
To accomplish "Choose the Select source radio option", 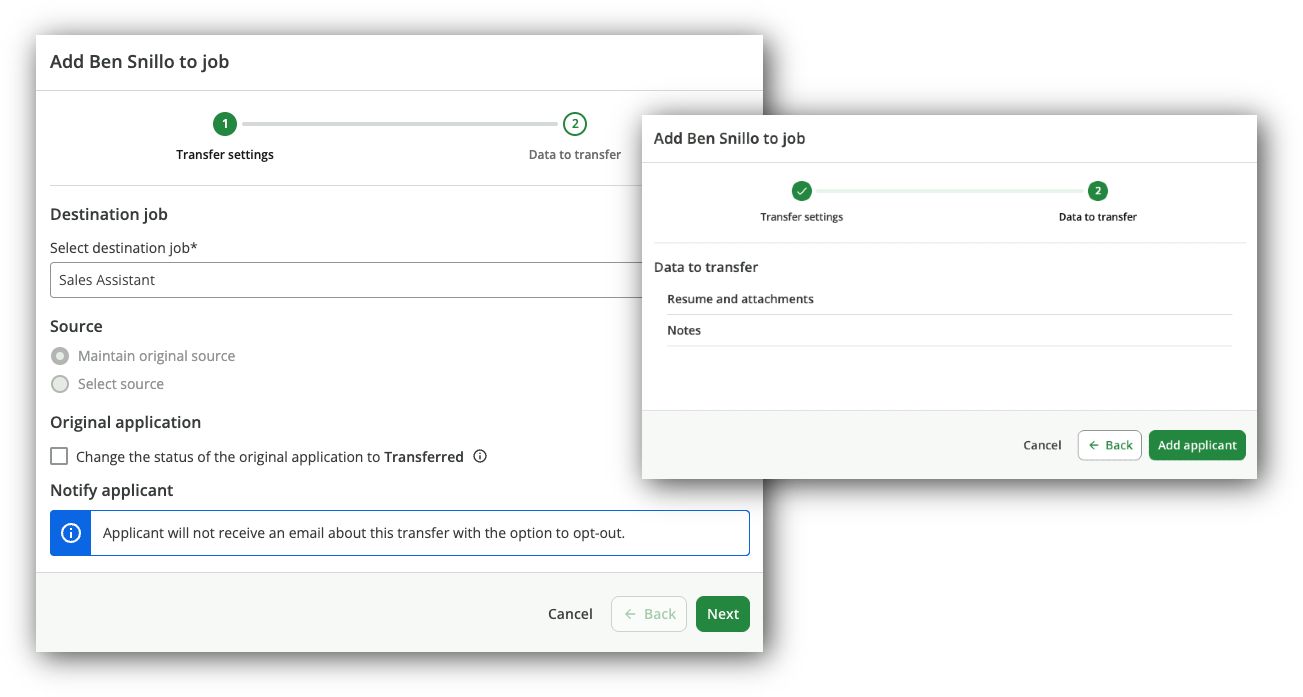I will click(x=61, y=384).
